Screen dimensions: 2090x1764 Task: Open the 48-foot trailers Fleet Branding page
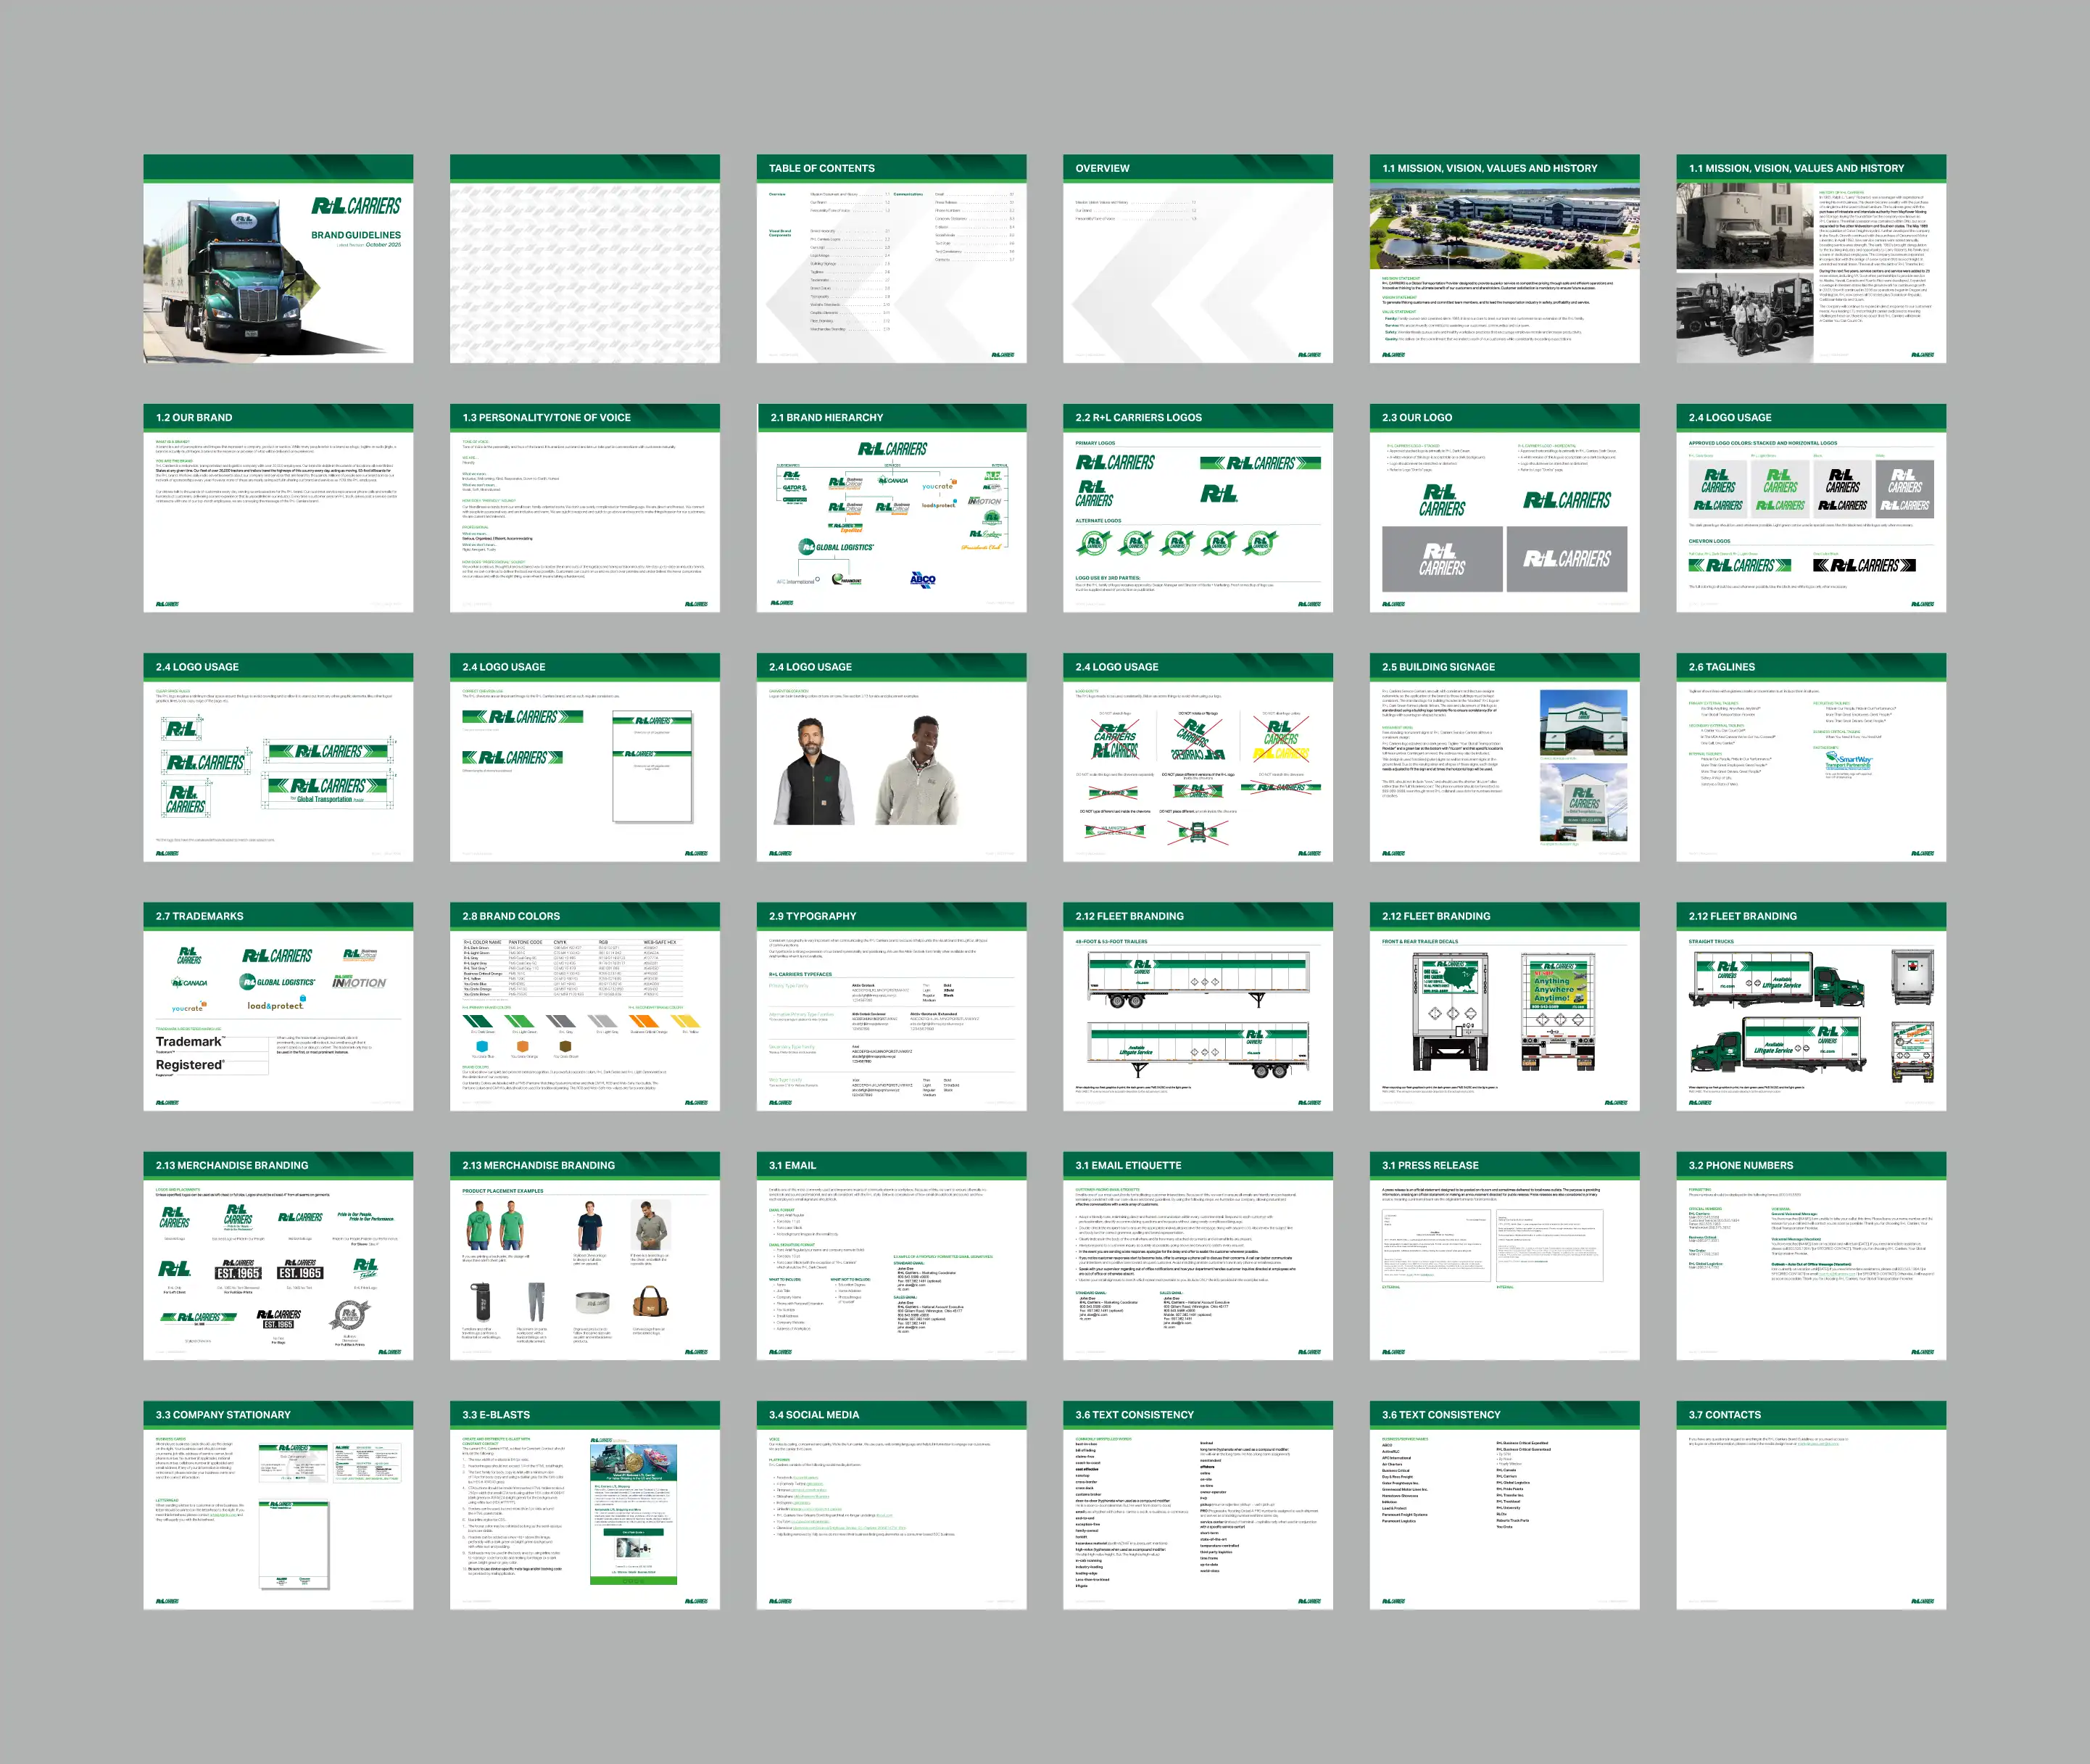[x=1197, y=1006]
